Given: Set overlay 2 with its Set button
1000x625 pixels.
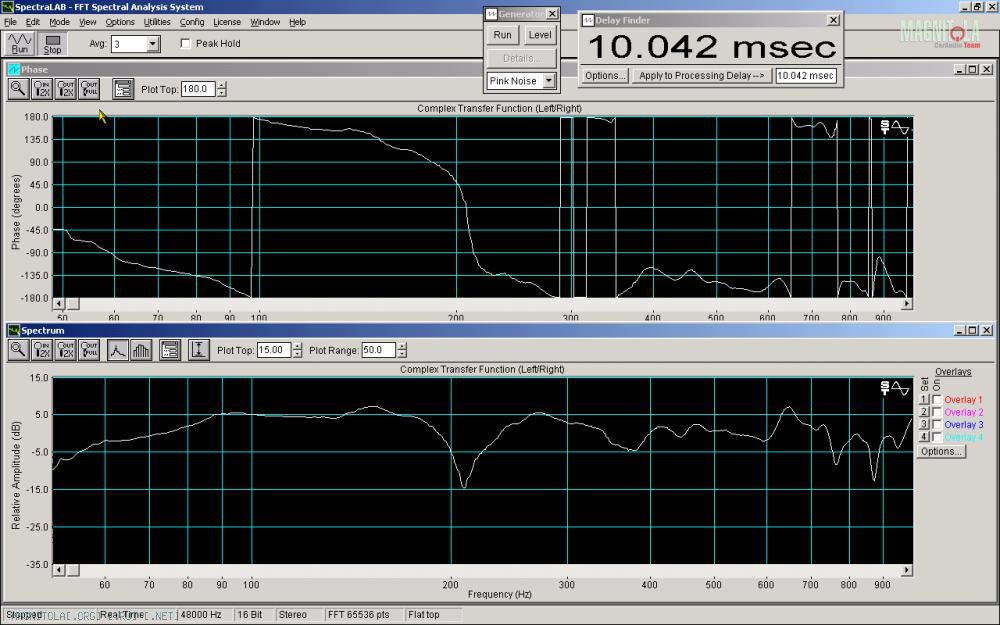Looking at the screenshot, I should coord(924,412).
